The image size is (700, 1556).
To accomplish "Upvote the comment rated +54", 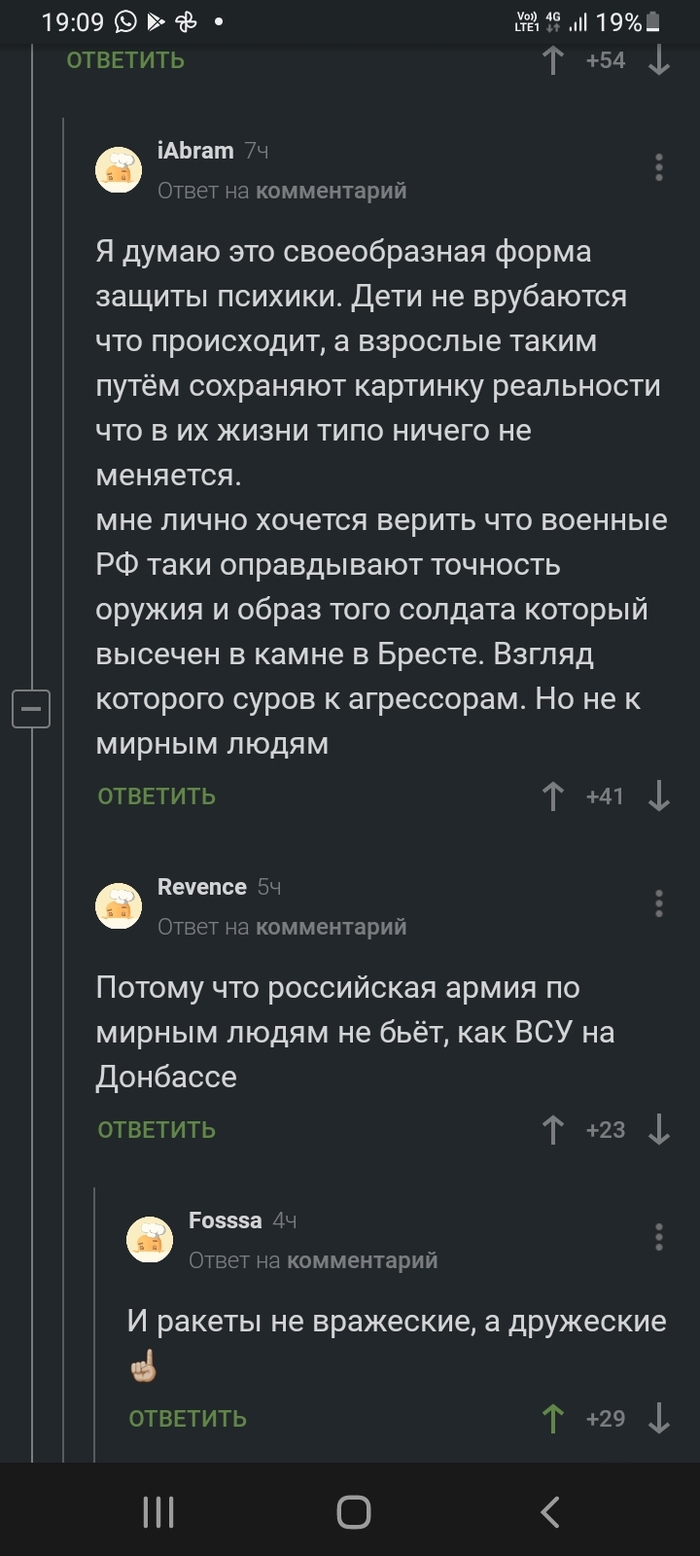I will [552, 60].
